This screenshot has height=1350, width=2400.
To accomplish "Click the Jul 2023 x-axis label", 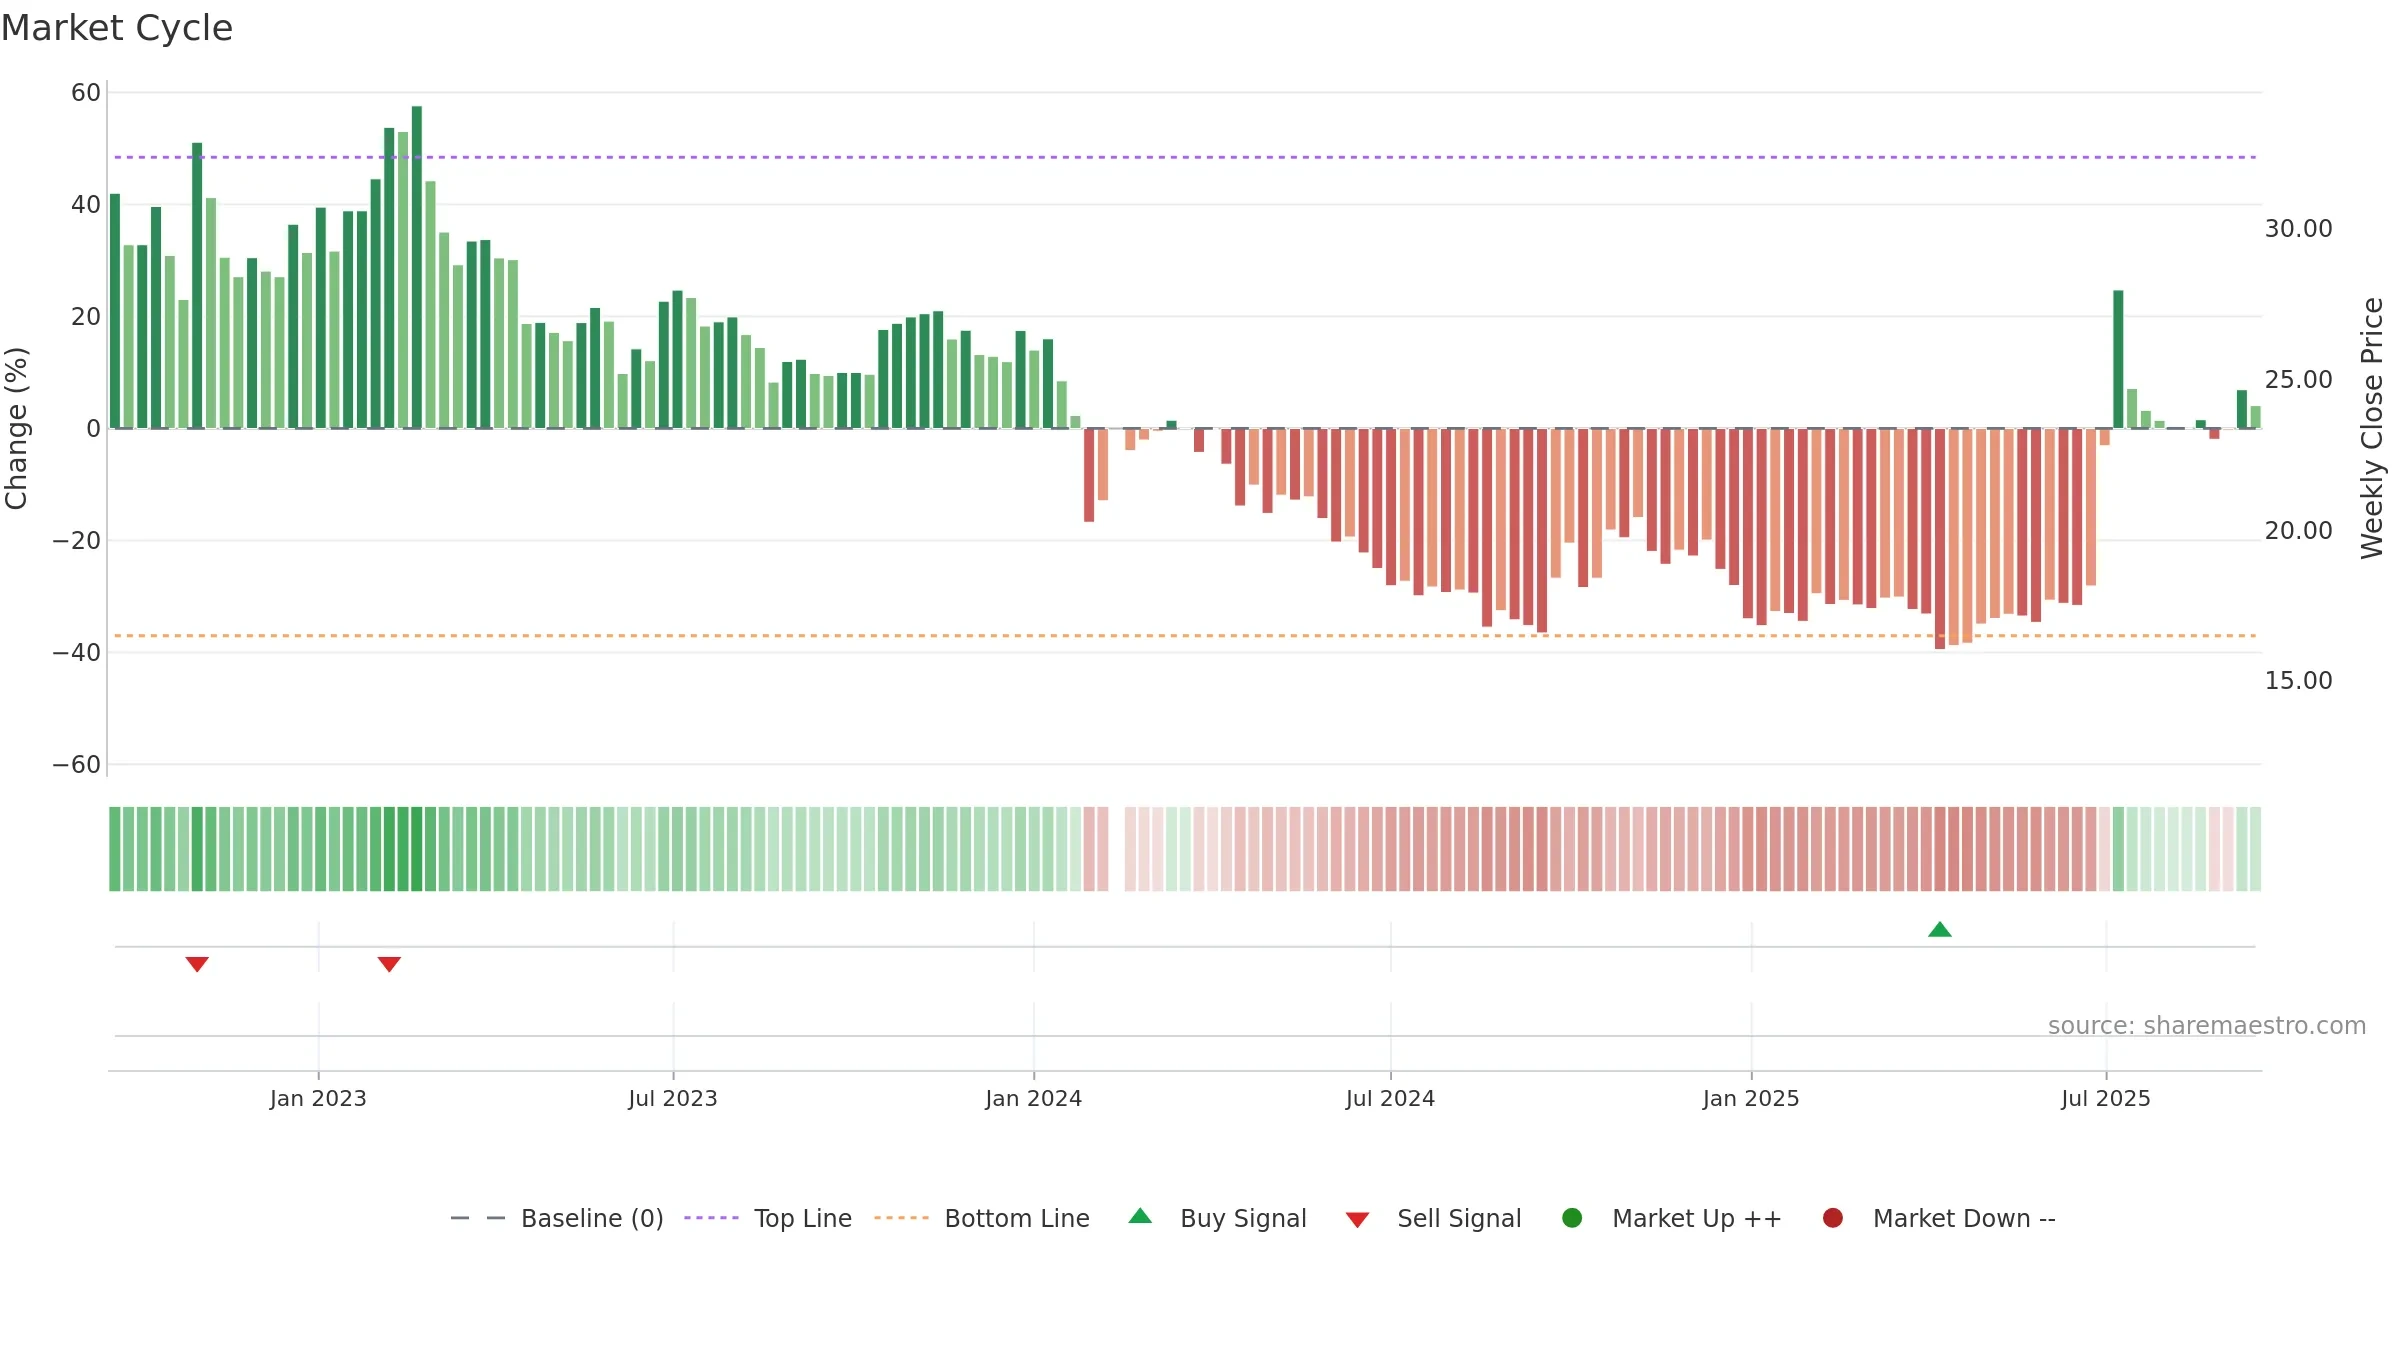I will tap(673, 1099).
